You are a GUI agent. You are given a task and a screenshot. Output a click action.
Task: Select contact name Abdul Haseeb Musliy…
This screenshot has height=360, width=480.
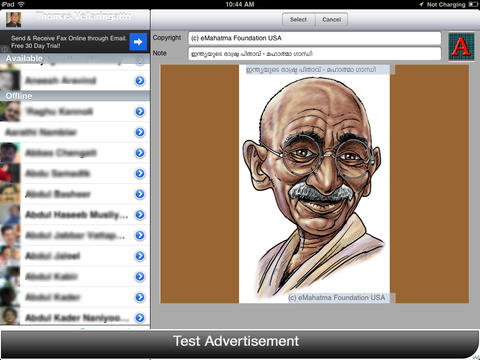[77, 215]
